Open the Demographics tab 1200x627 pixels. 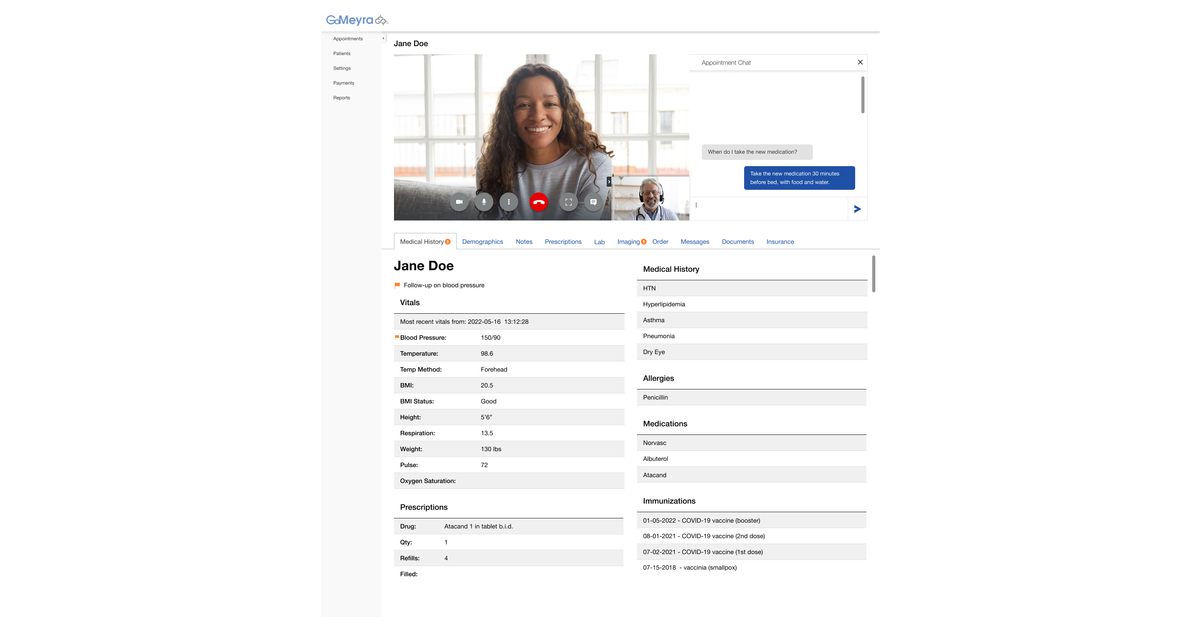pos(482,242)
